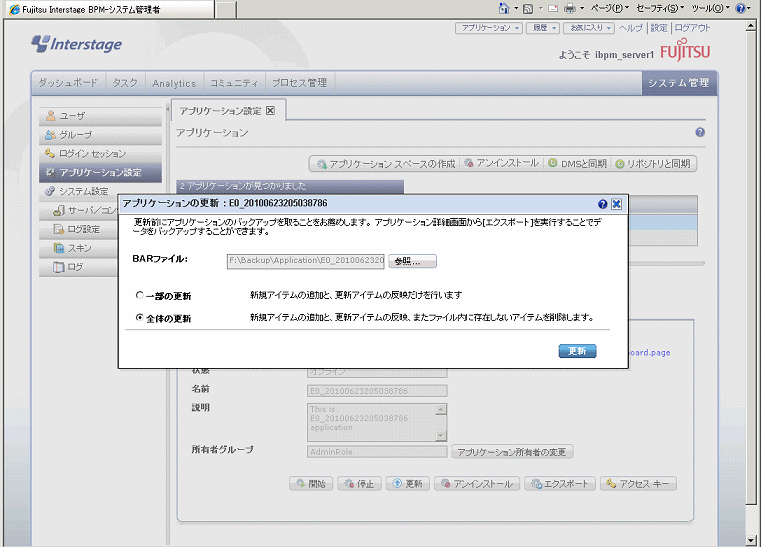Click the bottom 更新 button with arrow icon
The image size is (761, 547).
(408, 483)
